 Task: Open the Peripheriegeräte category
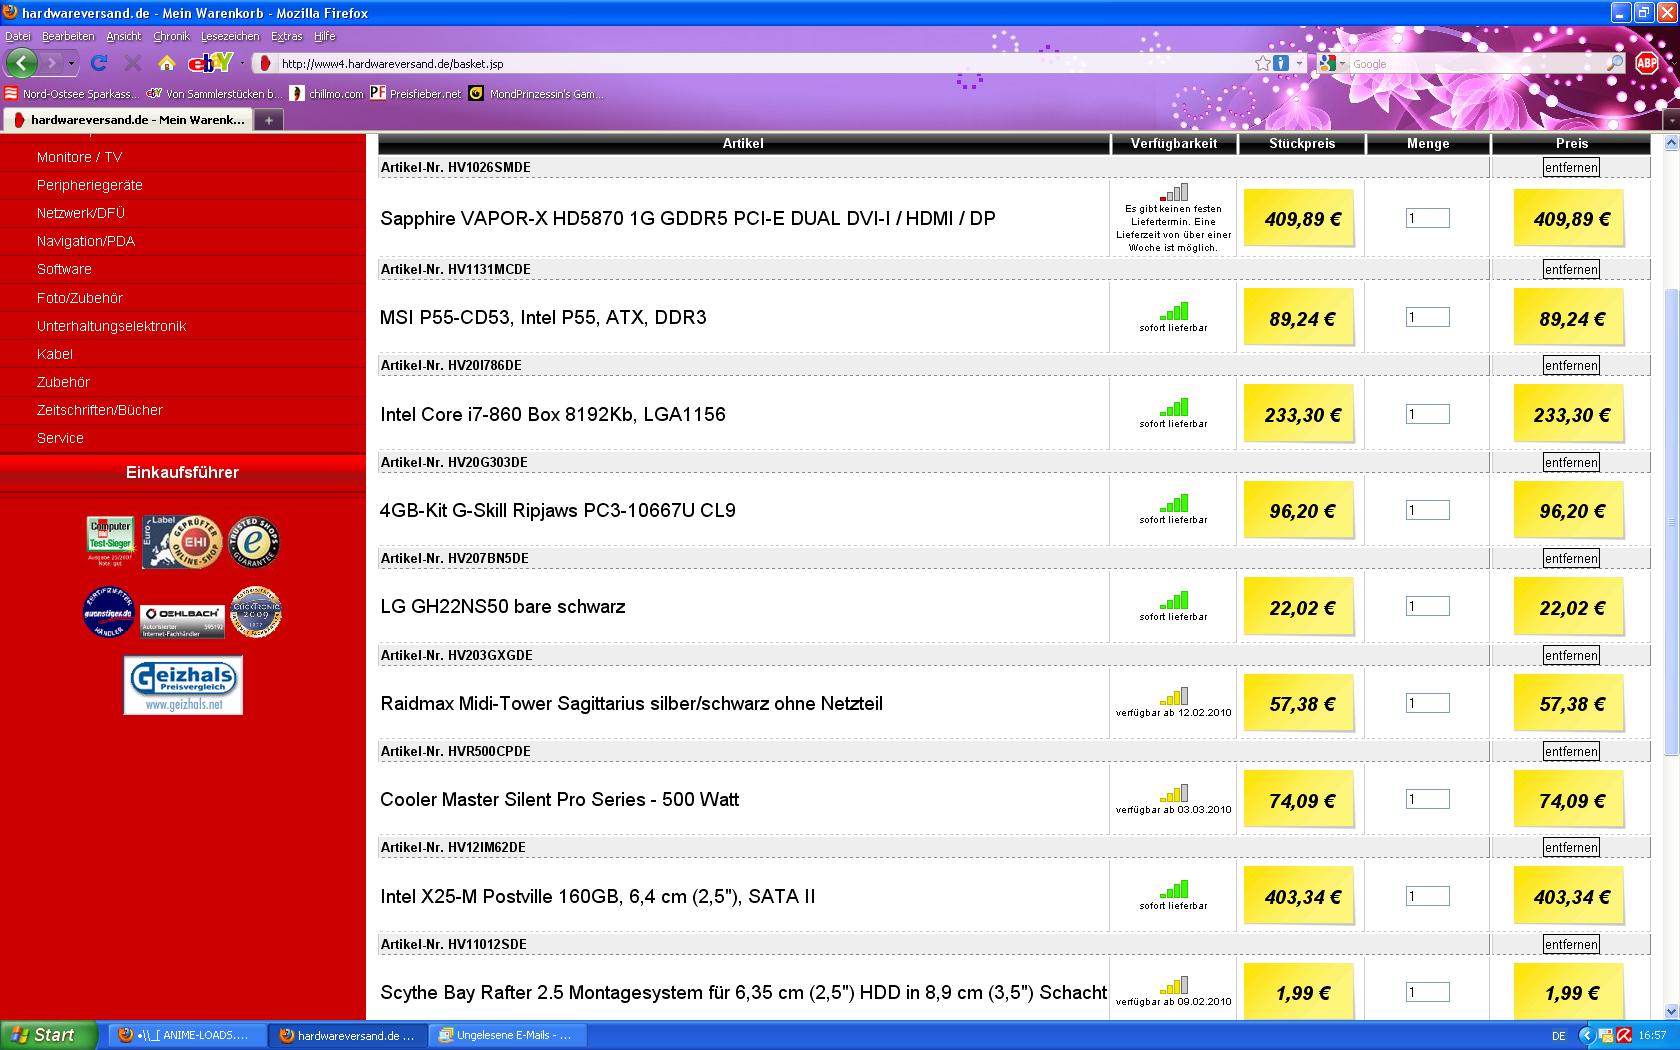(x=90, y=185)
